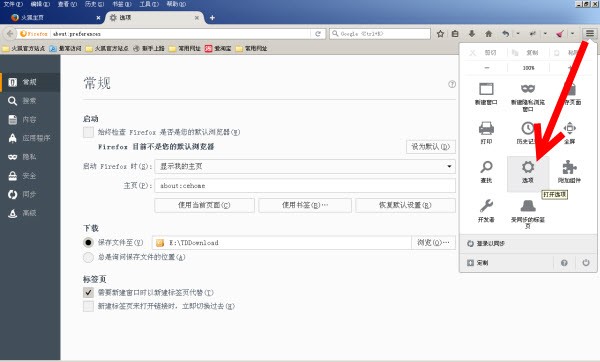Image resolution: width=600 pixels, height=362 pixels.
Task: Open the downloads arrow icon
Action: 472,34
